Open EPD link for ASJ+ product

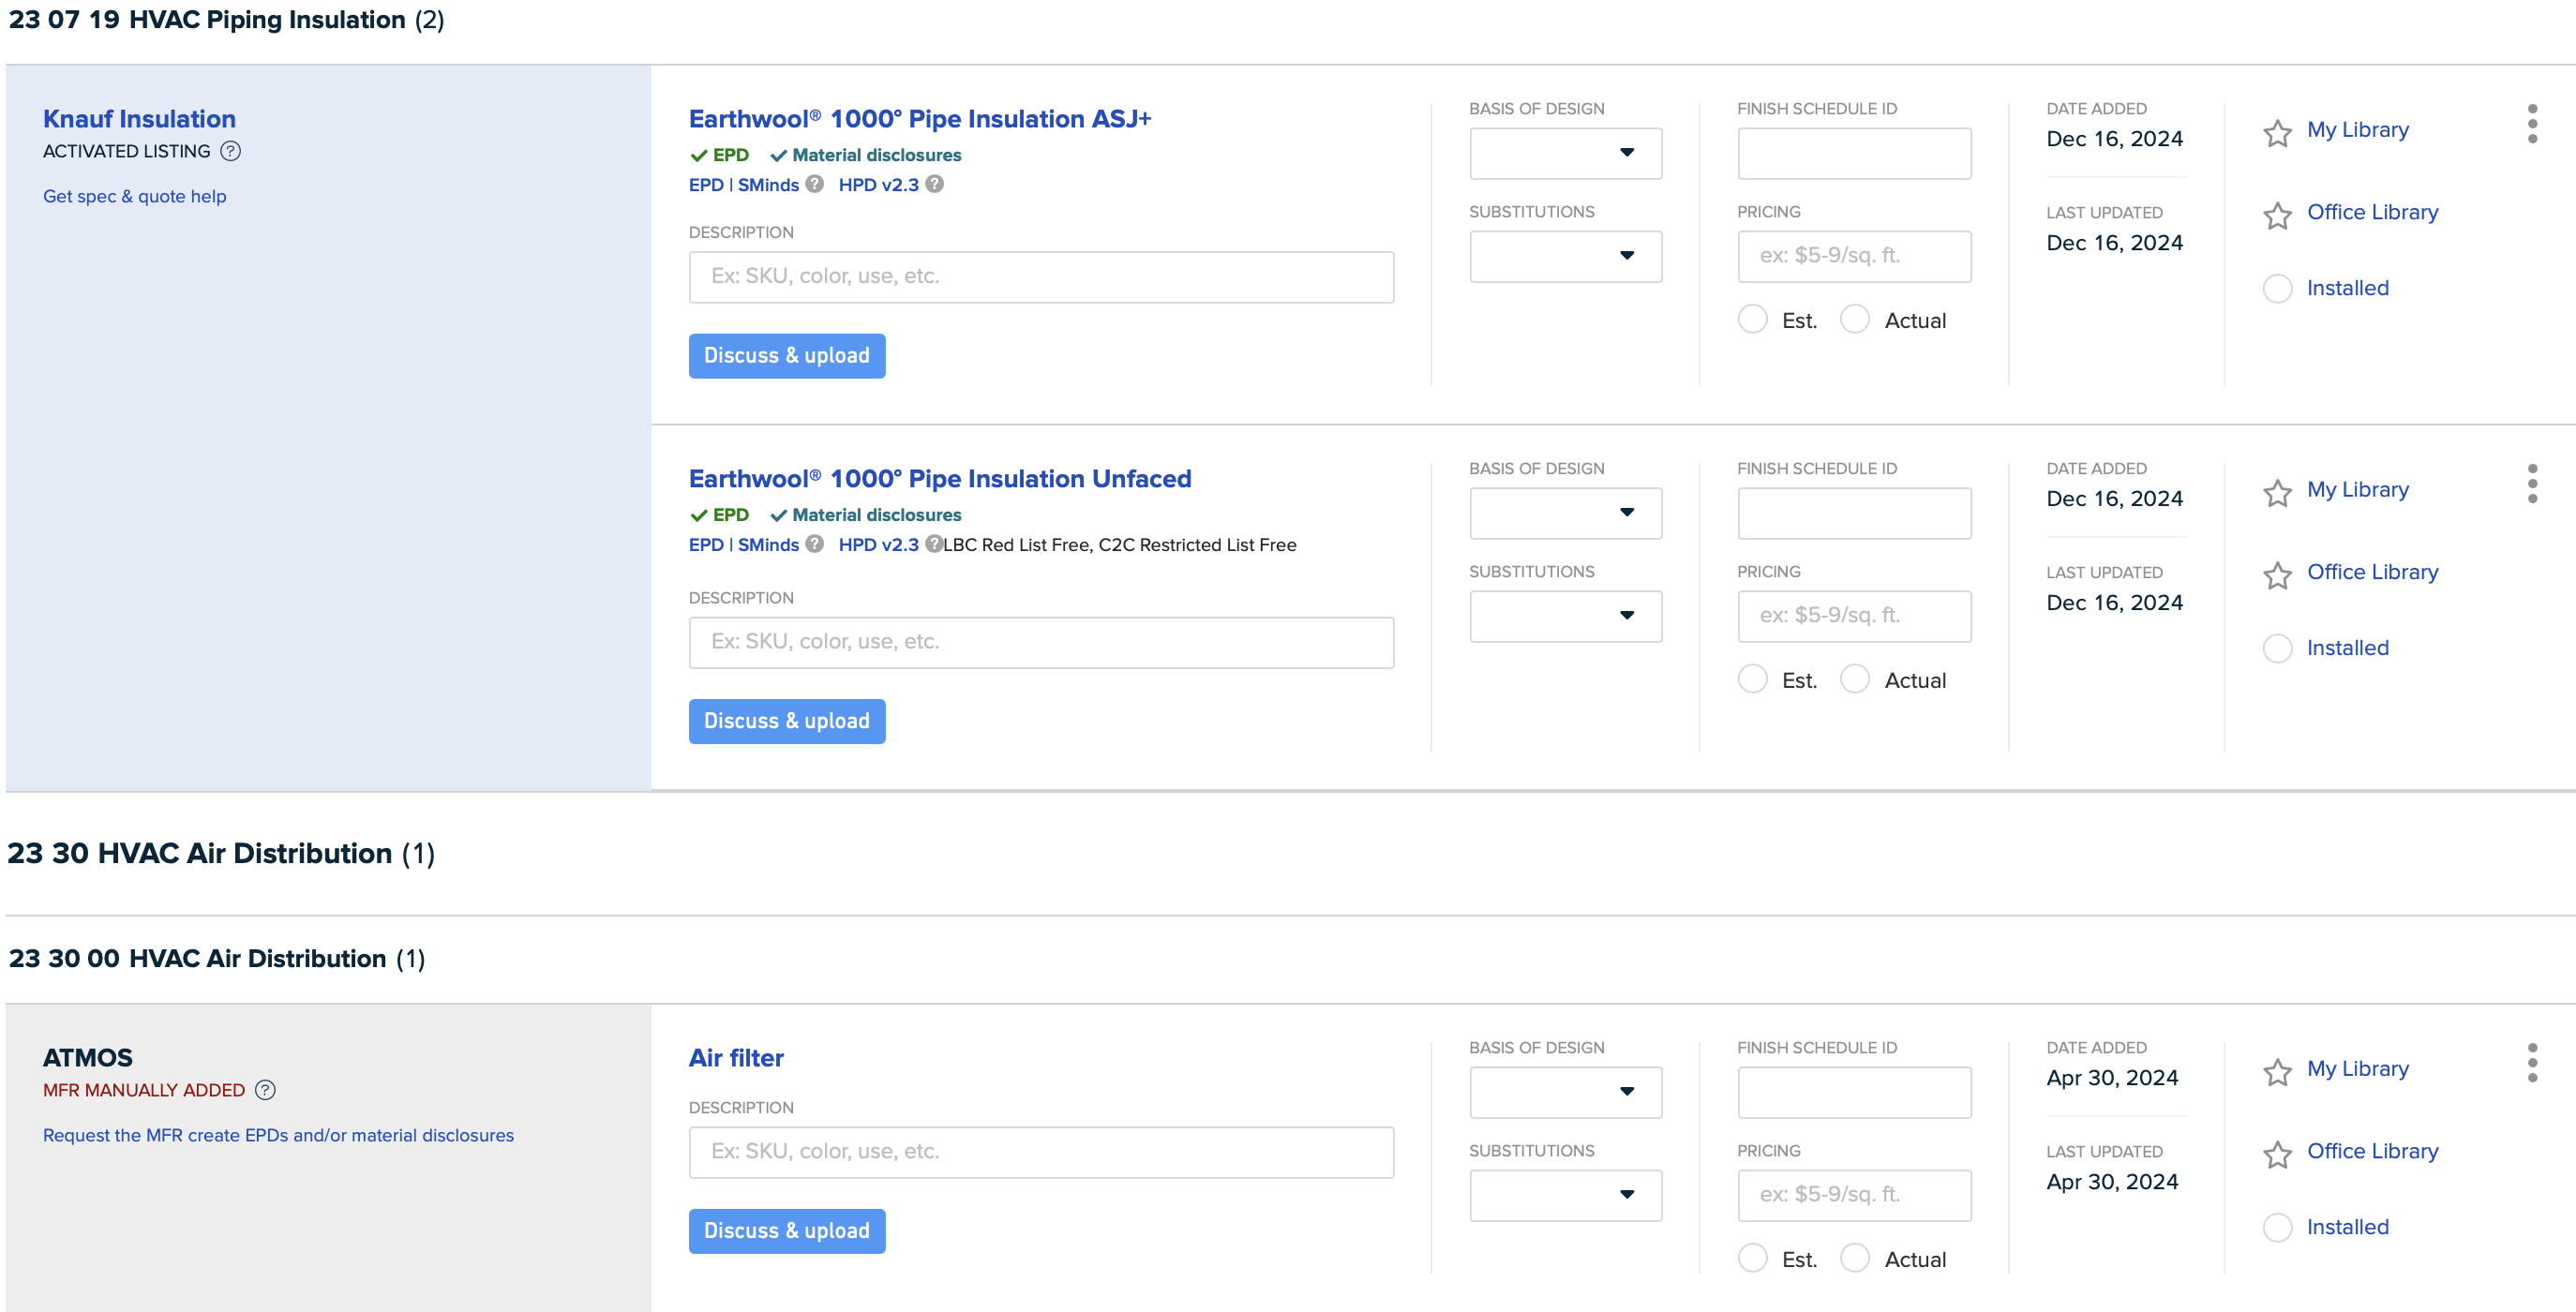point(706,185)
